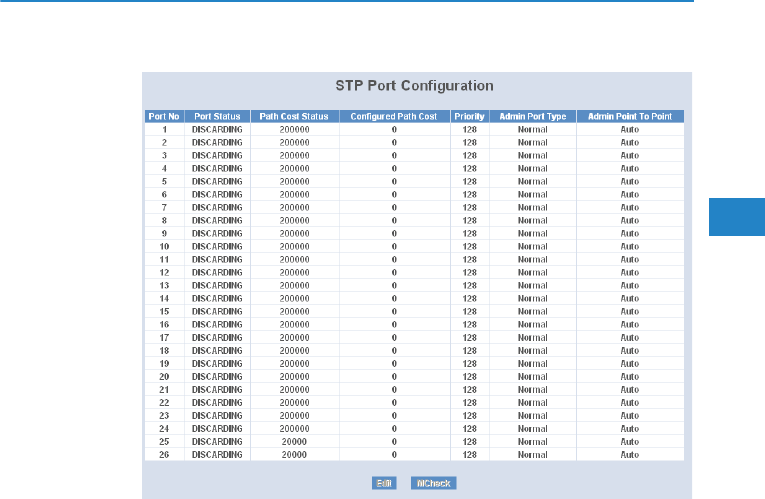The image size is (765, 499).
Task: Click Auto point-to-point for port 14
Action: click(x=630, y=299)
